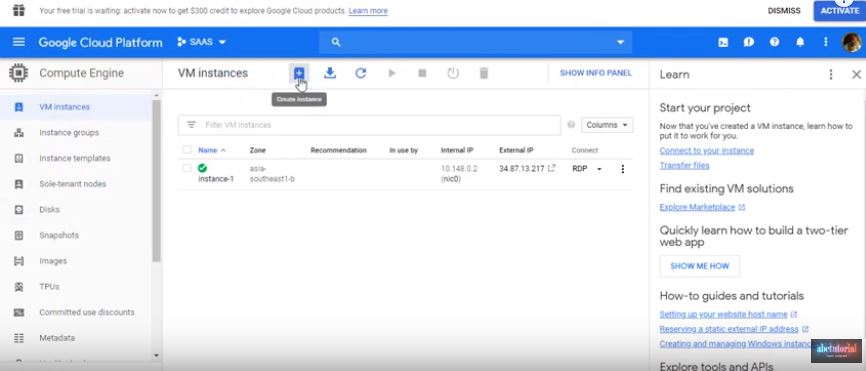Click the Google Cloud Platform title
This screenshot has width=866, height=371.
tap(101, 43)
